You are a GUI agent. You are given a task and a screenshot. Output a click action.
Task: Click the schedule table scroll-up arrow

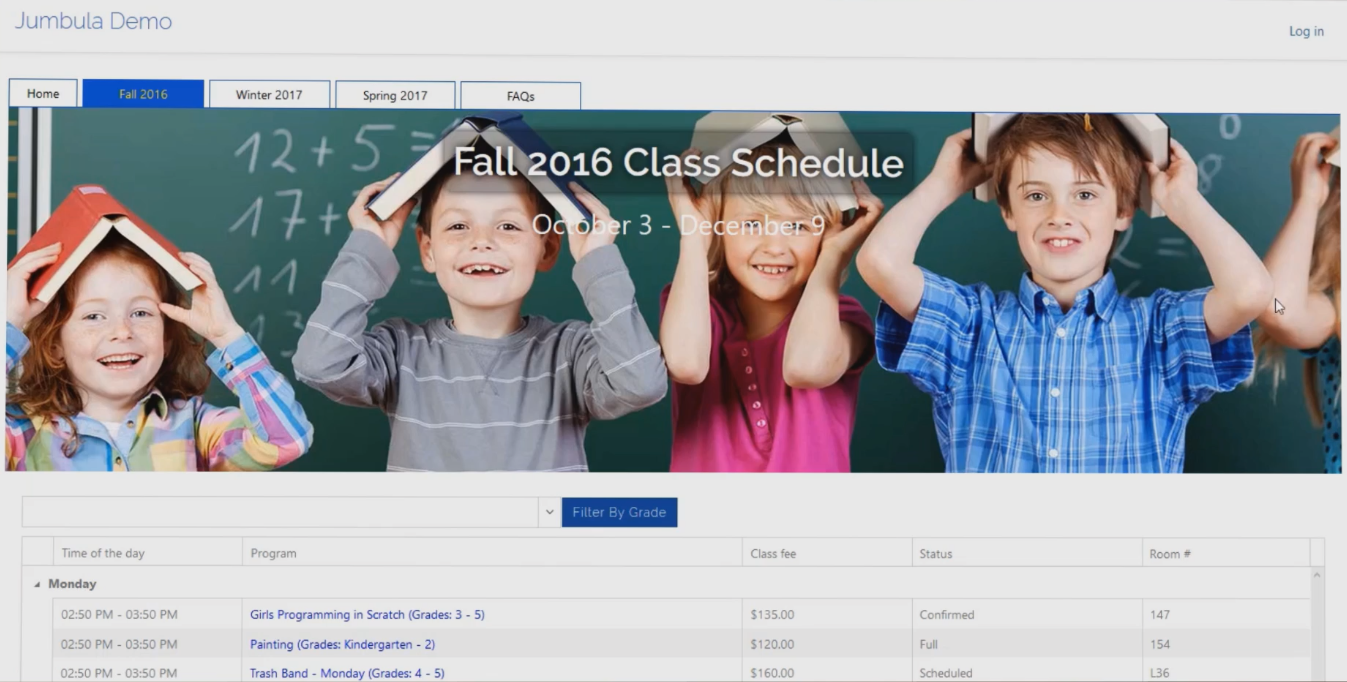(1317, 576)
